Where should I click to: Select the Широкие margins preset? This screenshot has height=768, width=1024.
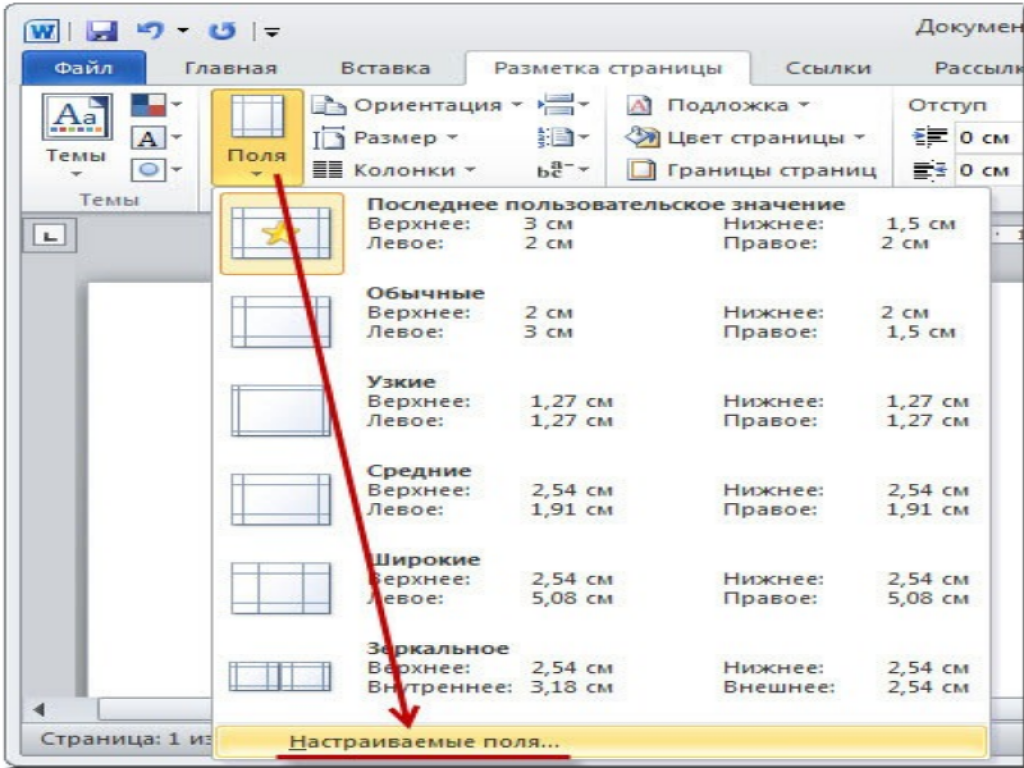tap(601, 588)
